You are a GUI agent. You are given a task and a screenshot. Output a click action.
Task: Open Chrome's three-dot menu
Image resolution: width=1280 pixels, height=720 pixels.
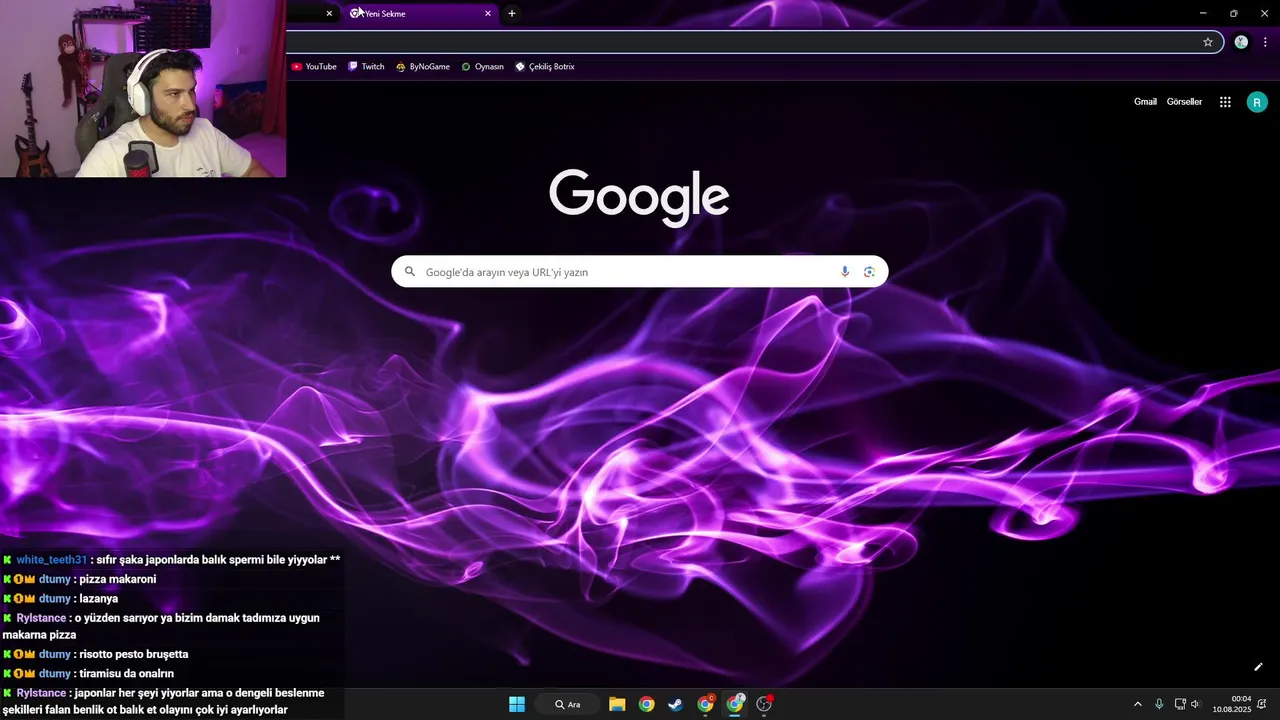[1265, 42]
